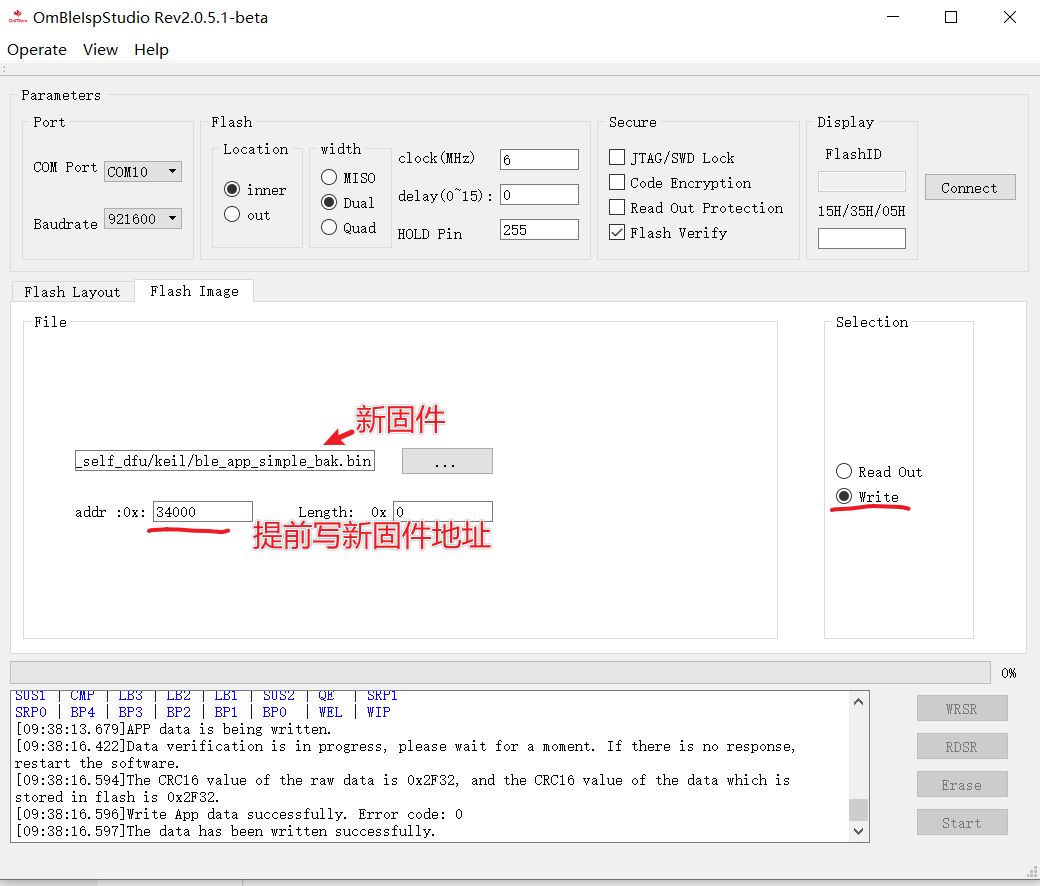
Task: Choose MISO width option
Action: [x=329, y=178]
